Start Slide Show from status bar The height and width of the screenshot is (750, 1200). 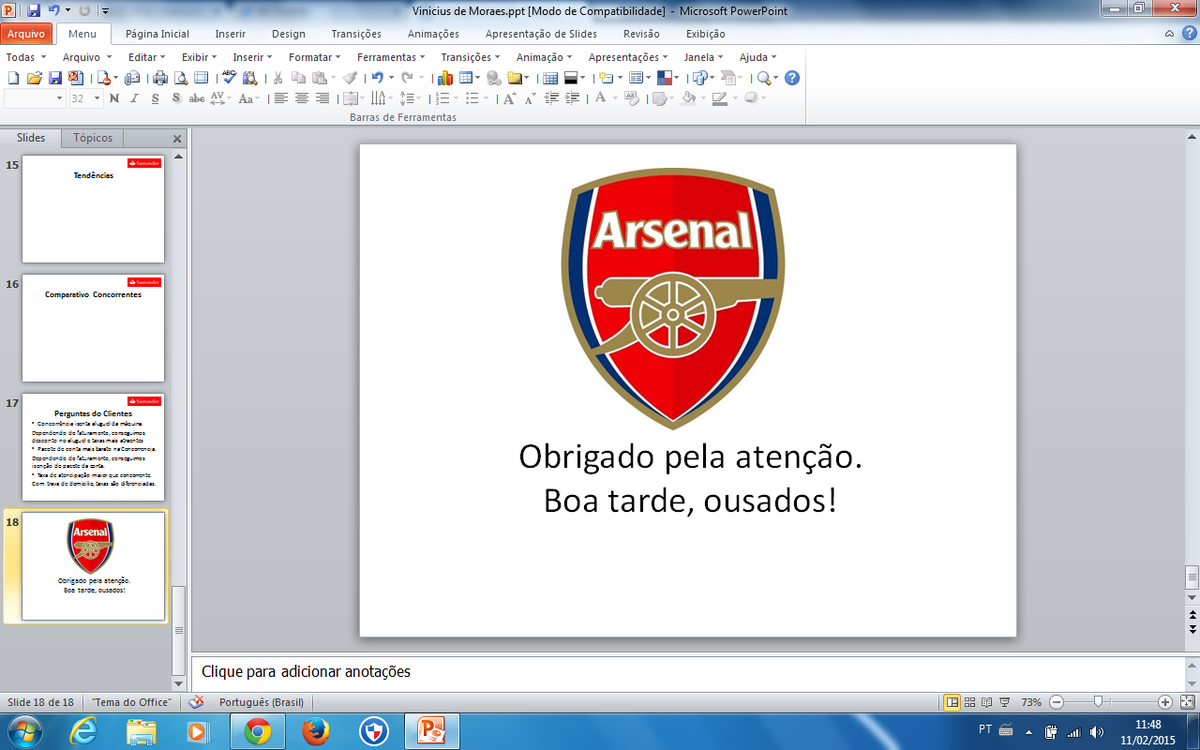click(x=1004, y=702)
